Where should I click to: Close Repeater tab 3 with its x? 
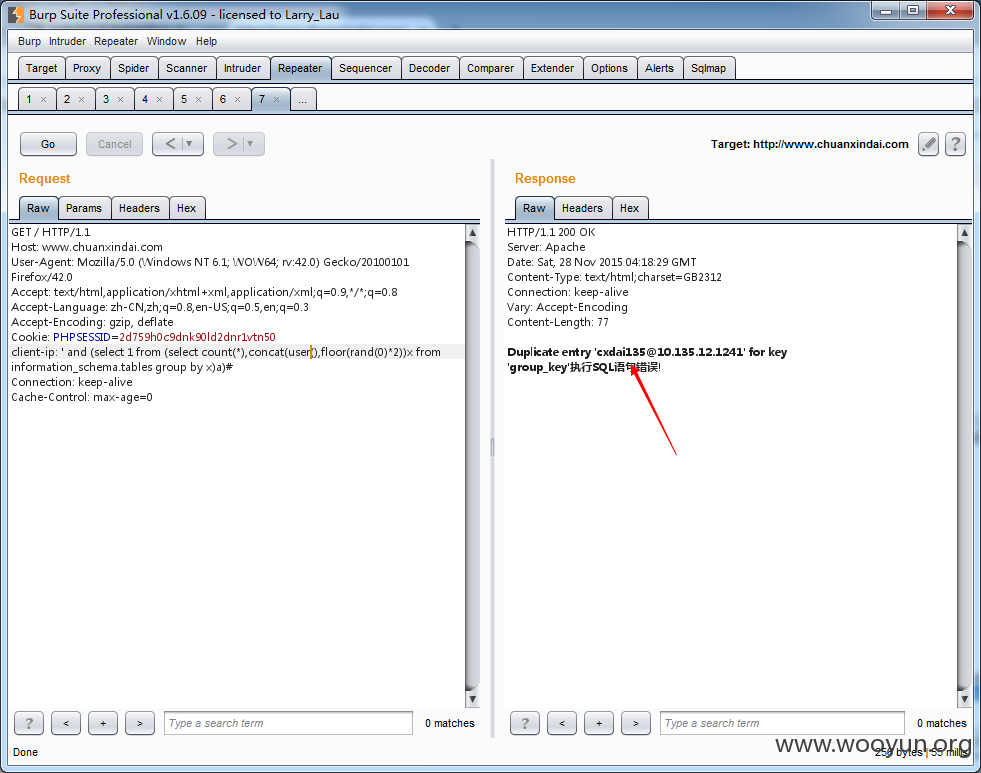(x=120, y=99)
